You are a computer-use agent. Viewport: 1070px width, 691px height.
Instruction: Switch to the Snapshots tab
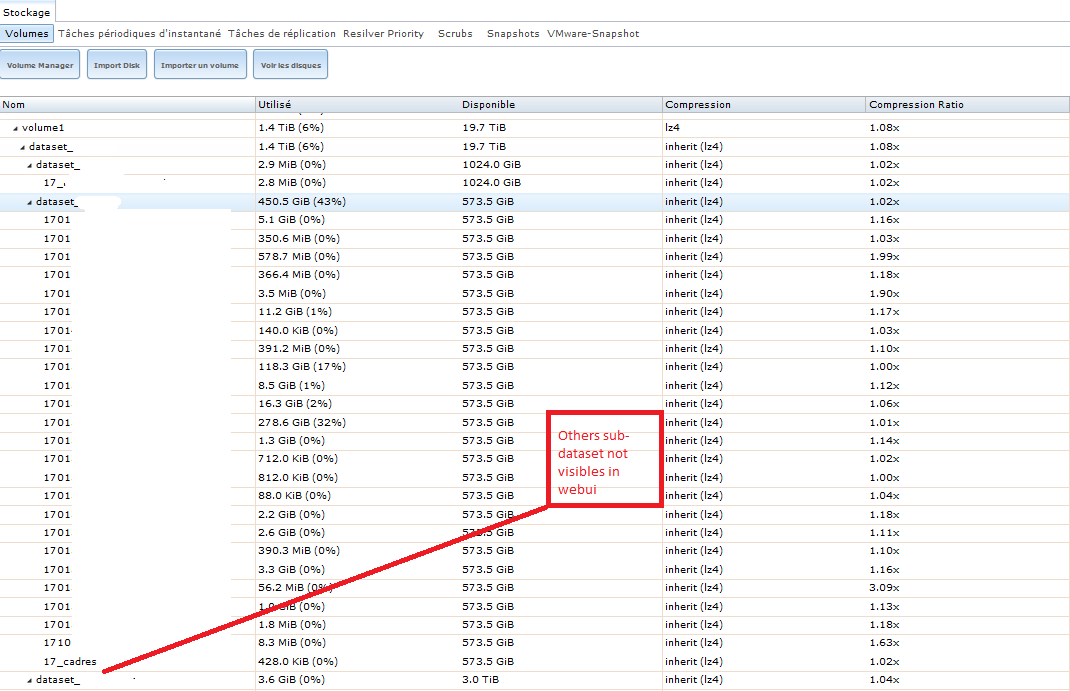(x=512, y=34)
